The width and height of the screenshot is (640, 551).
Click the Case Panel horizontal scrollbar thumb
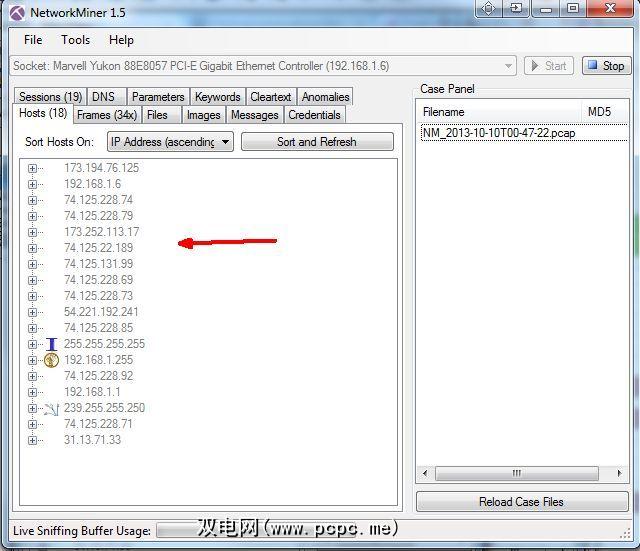pyautogui.click(x=516, y=473)
